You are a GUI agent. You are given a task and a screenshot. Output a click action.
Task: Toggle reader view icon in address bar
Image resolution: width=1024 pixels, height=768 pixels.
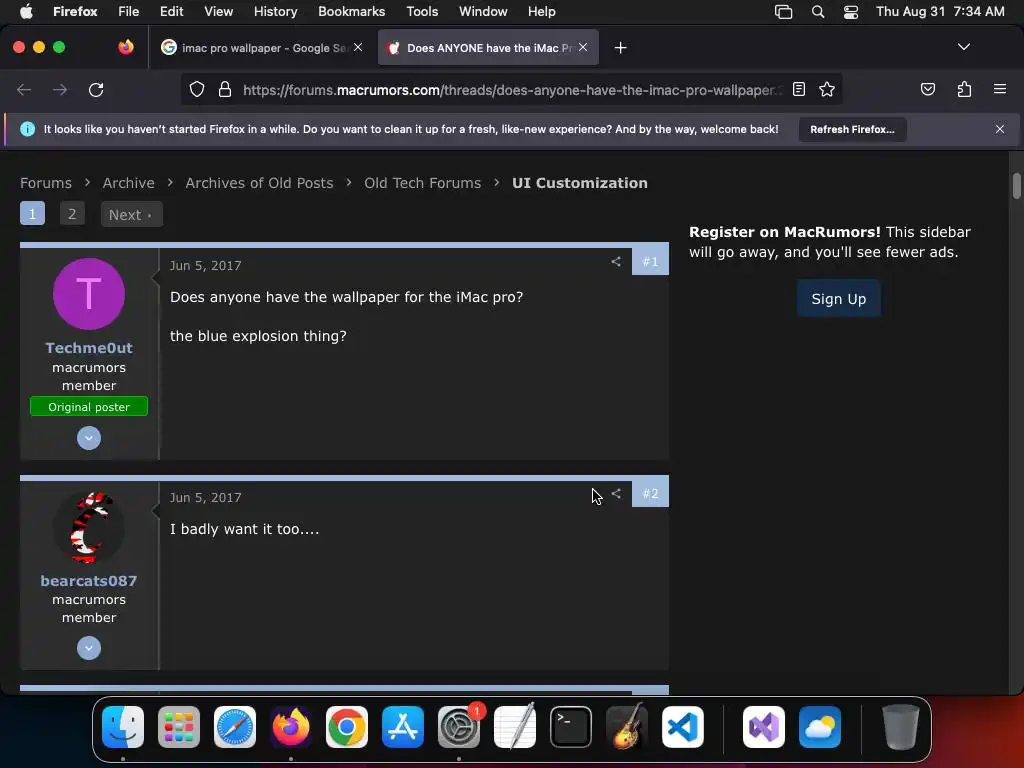tap(799, 89)
